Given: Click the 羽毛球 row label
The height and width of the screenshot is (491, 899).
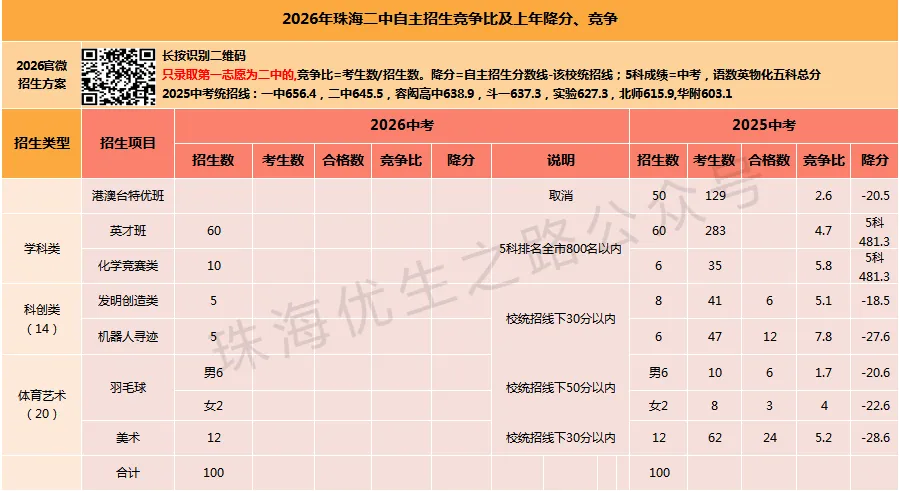Looking at the screenshot, I should (x=128, y=388).
